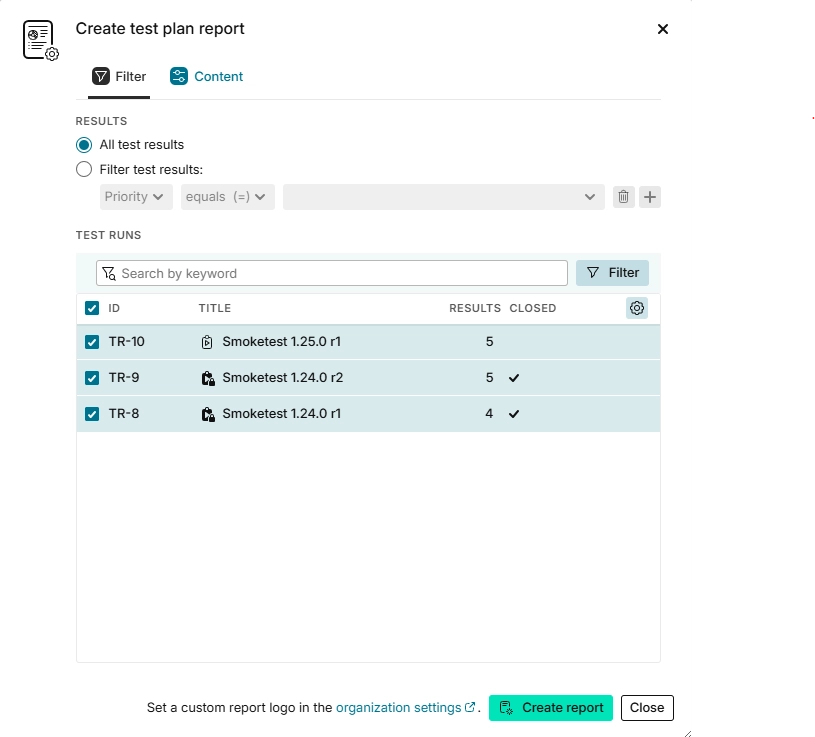
Task: Select the Filter tab
Action: pyautogui.click(x=119, y=77)
